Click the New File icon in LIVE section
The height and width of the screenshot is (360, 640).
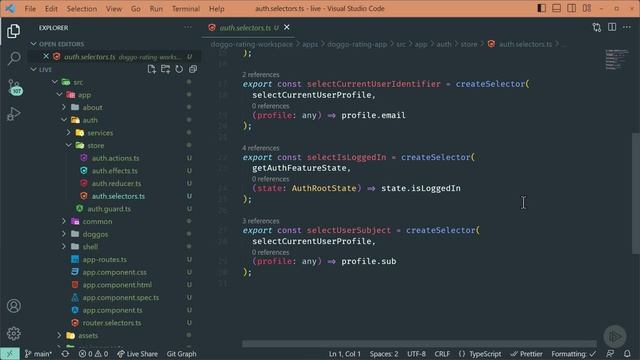point(151,69)
